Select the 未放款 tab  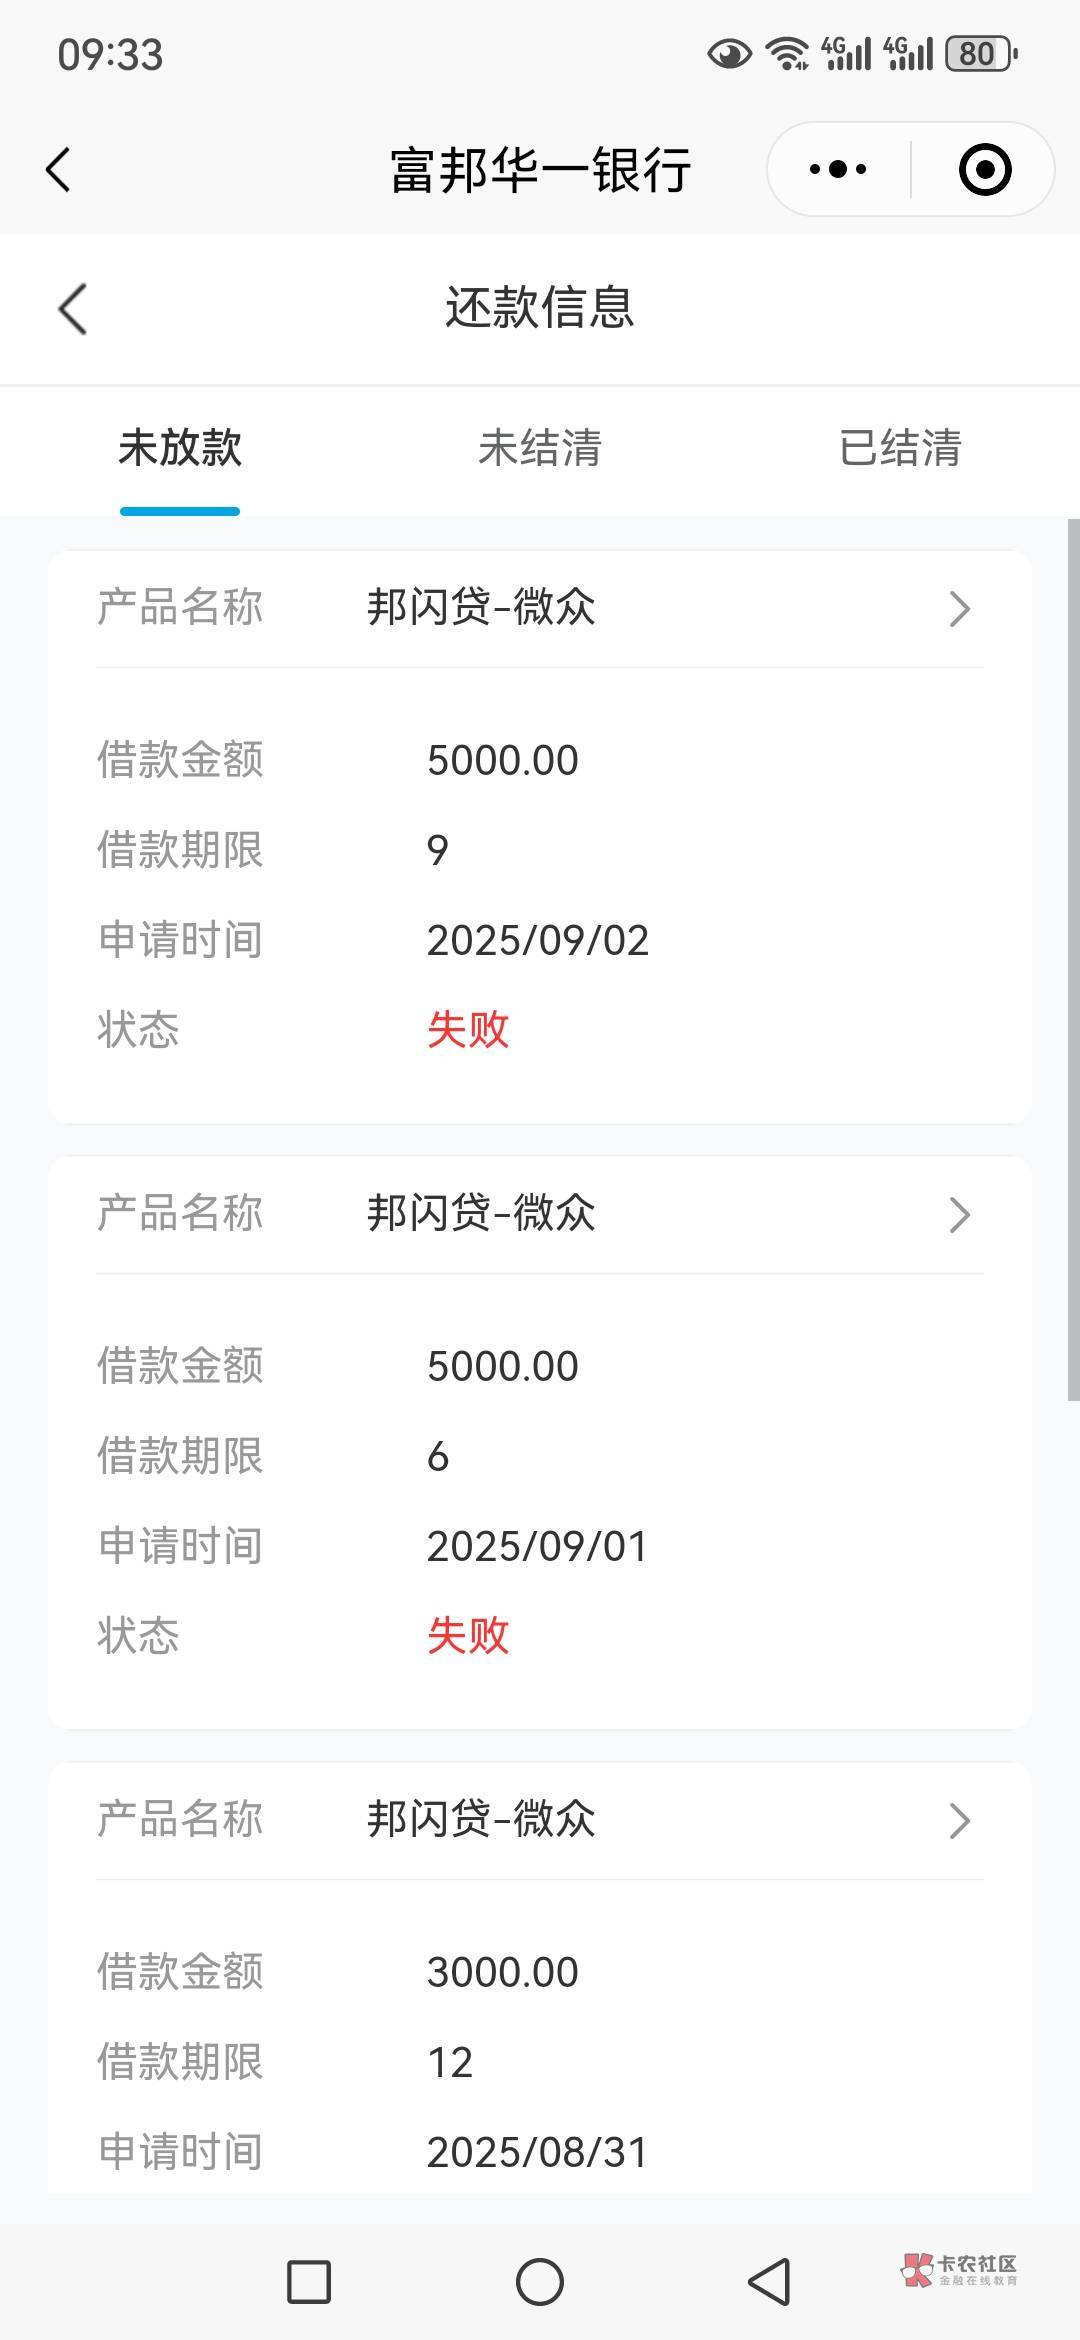[x=180, y=448]
